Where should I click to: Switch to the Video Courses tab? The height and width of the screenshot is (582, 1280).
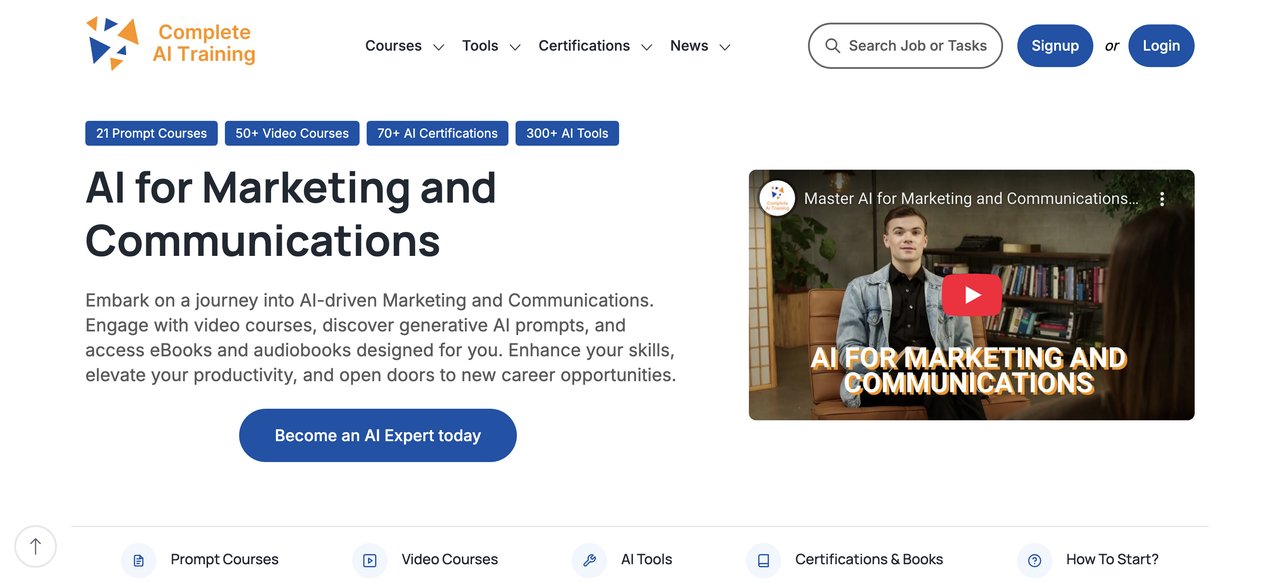425,560
